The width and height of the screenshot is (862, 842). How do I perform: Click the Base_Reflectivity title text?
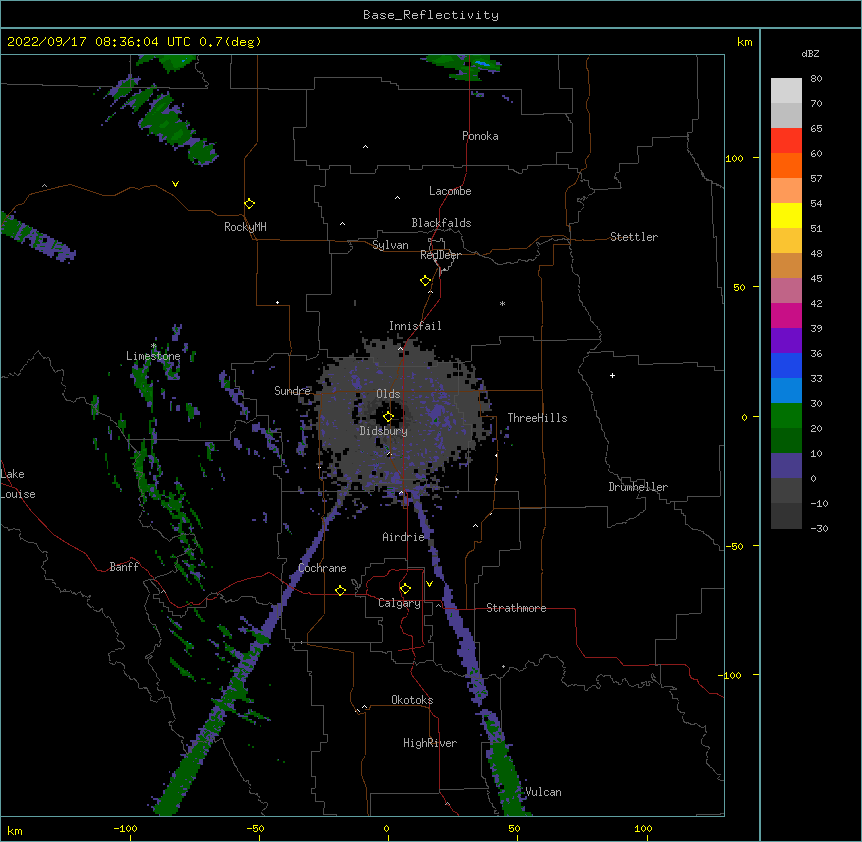coord(431,15)
